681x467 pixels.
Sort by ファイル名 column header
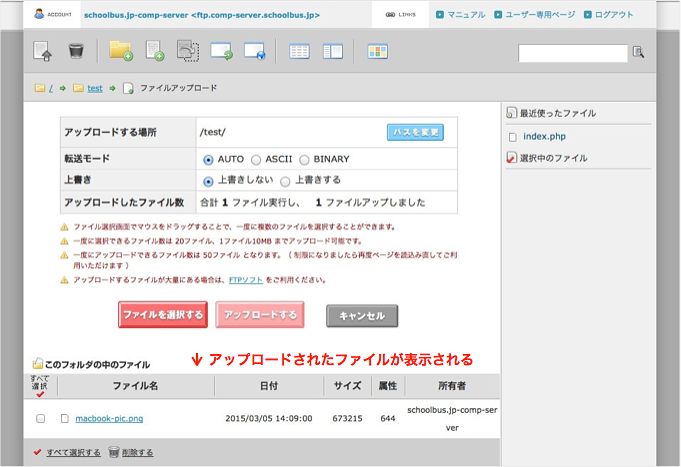[x=136, y=386]
